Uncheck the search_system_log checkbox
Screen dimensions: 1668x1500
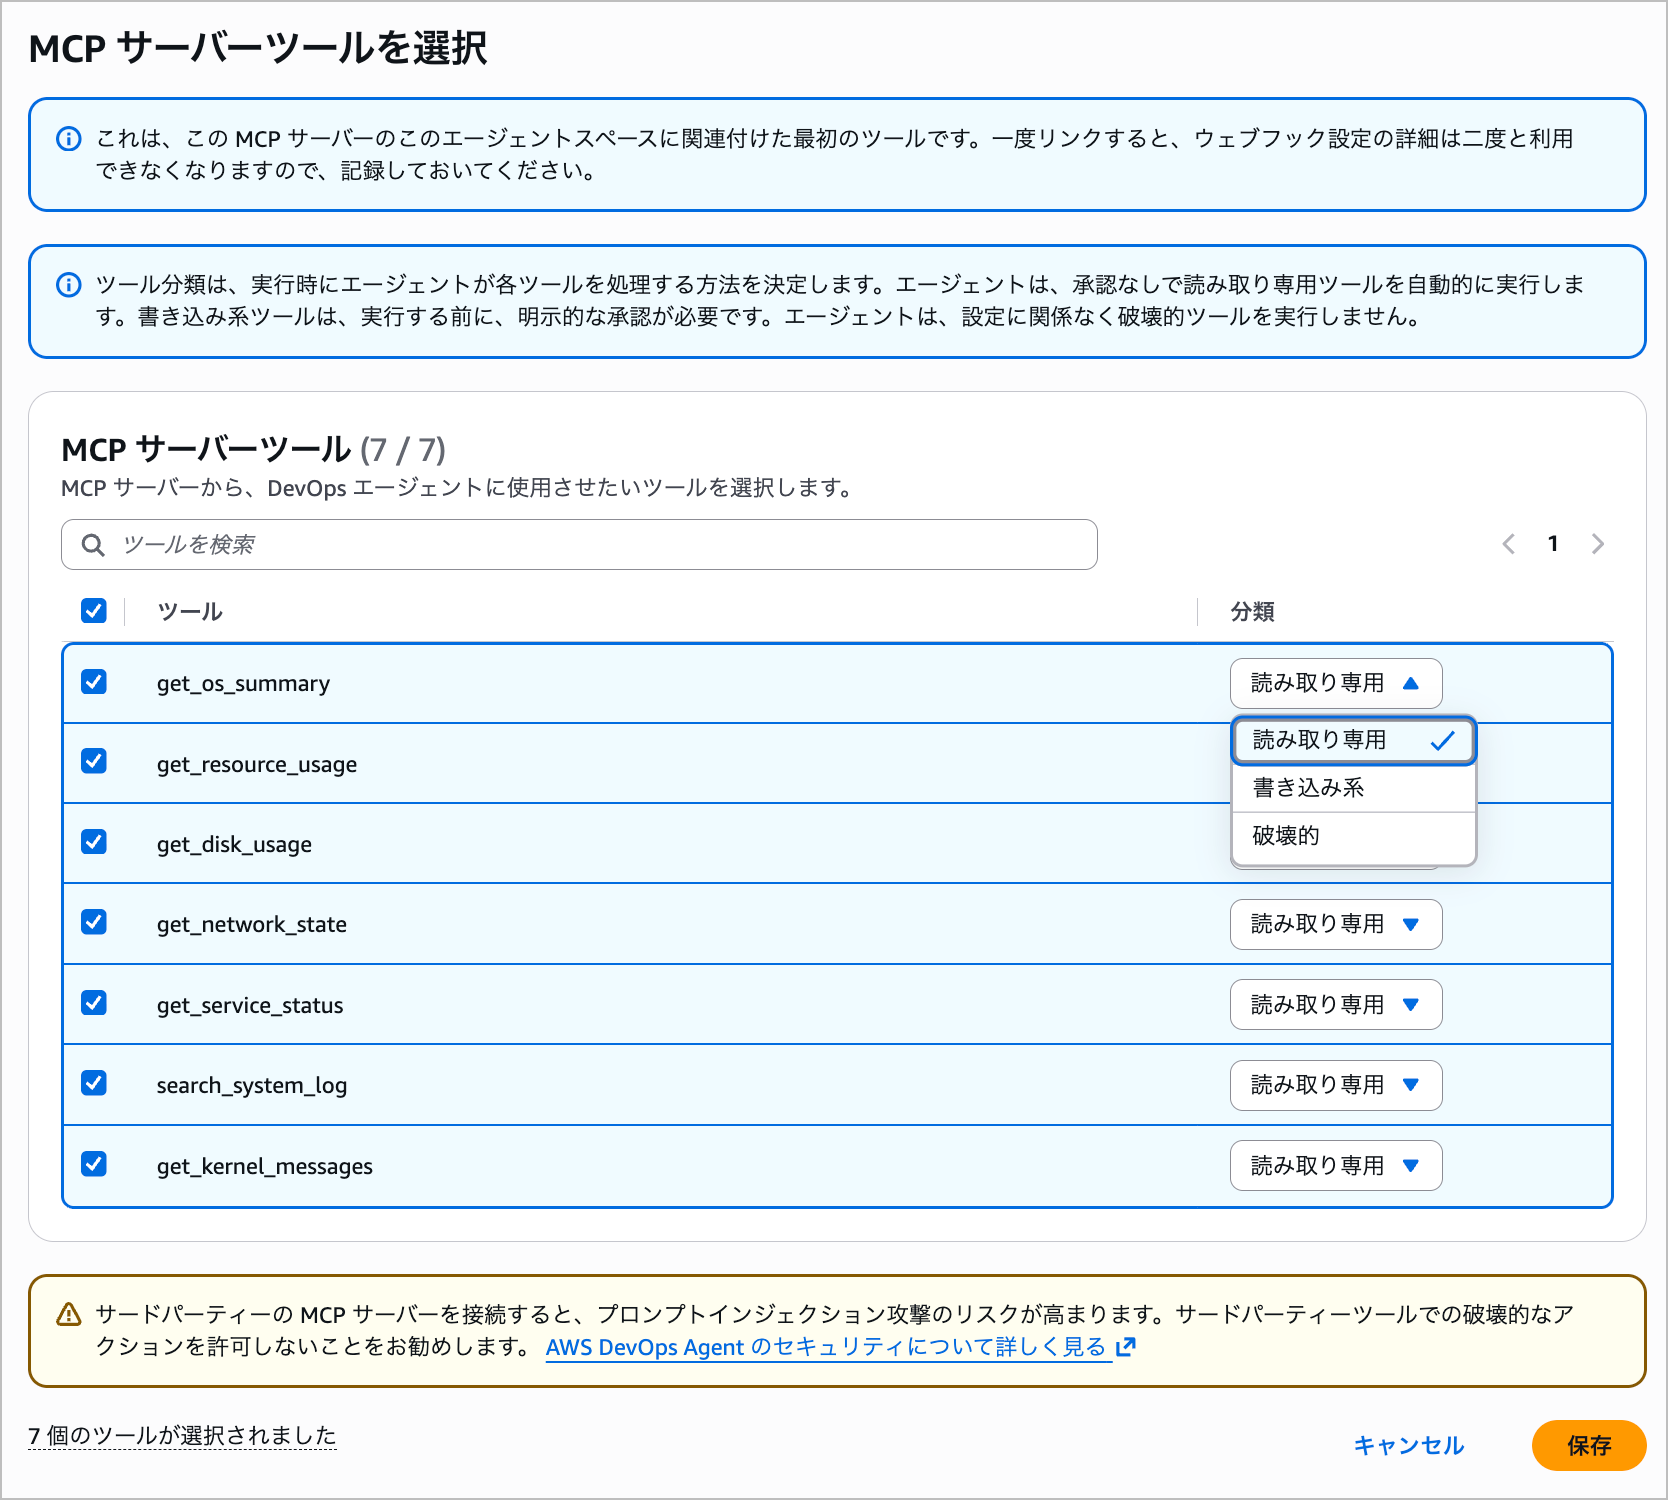click(x=94, y=1083)
